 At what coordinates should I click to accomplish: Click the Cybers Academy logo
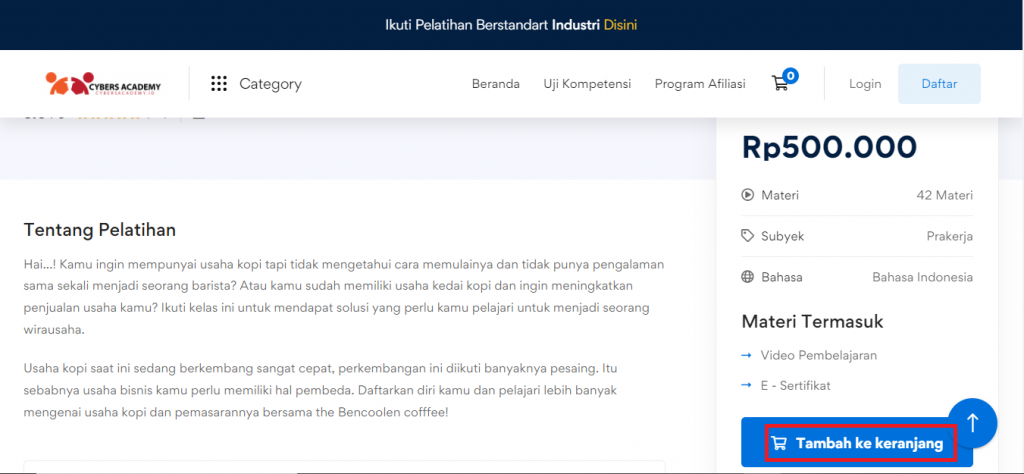(x=102, y=84)
